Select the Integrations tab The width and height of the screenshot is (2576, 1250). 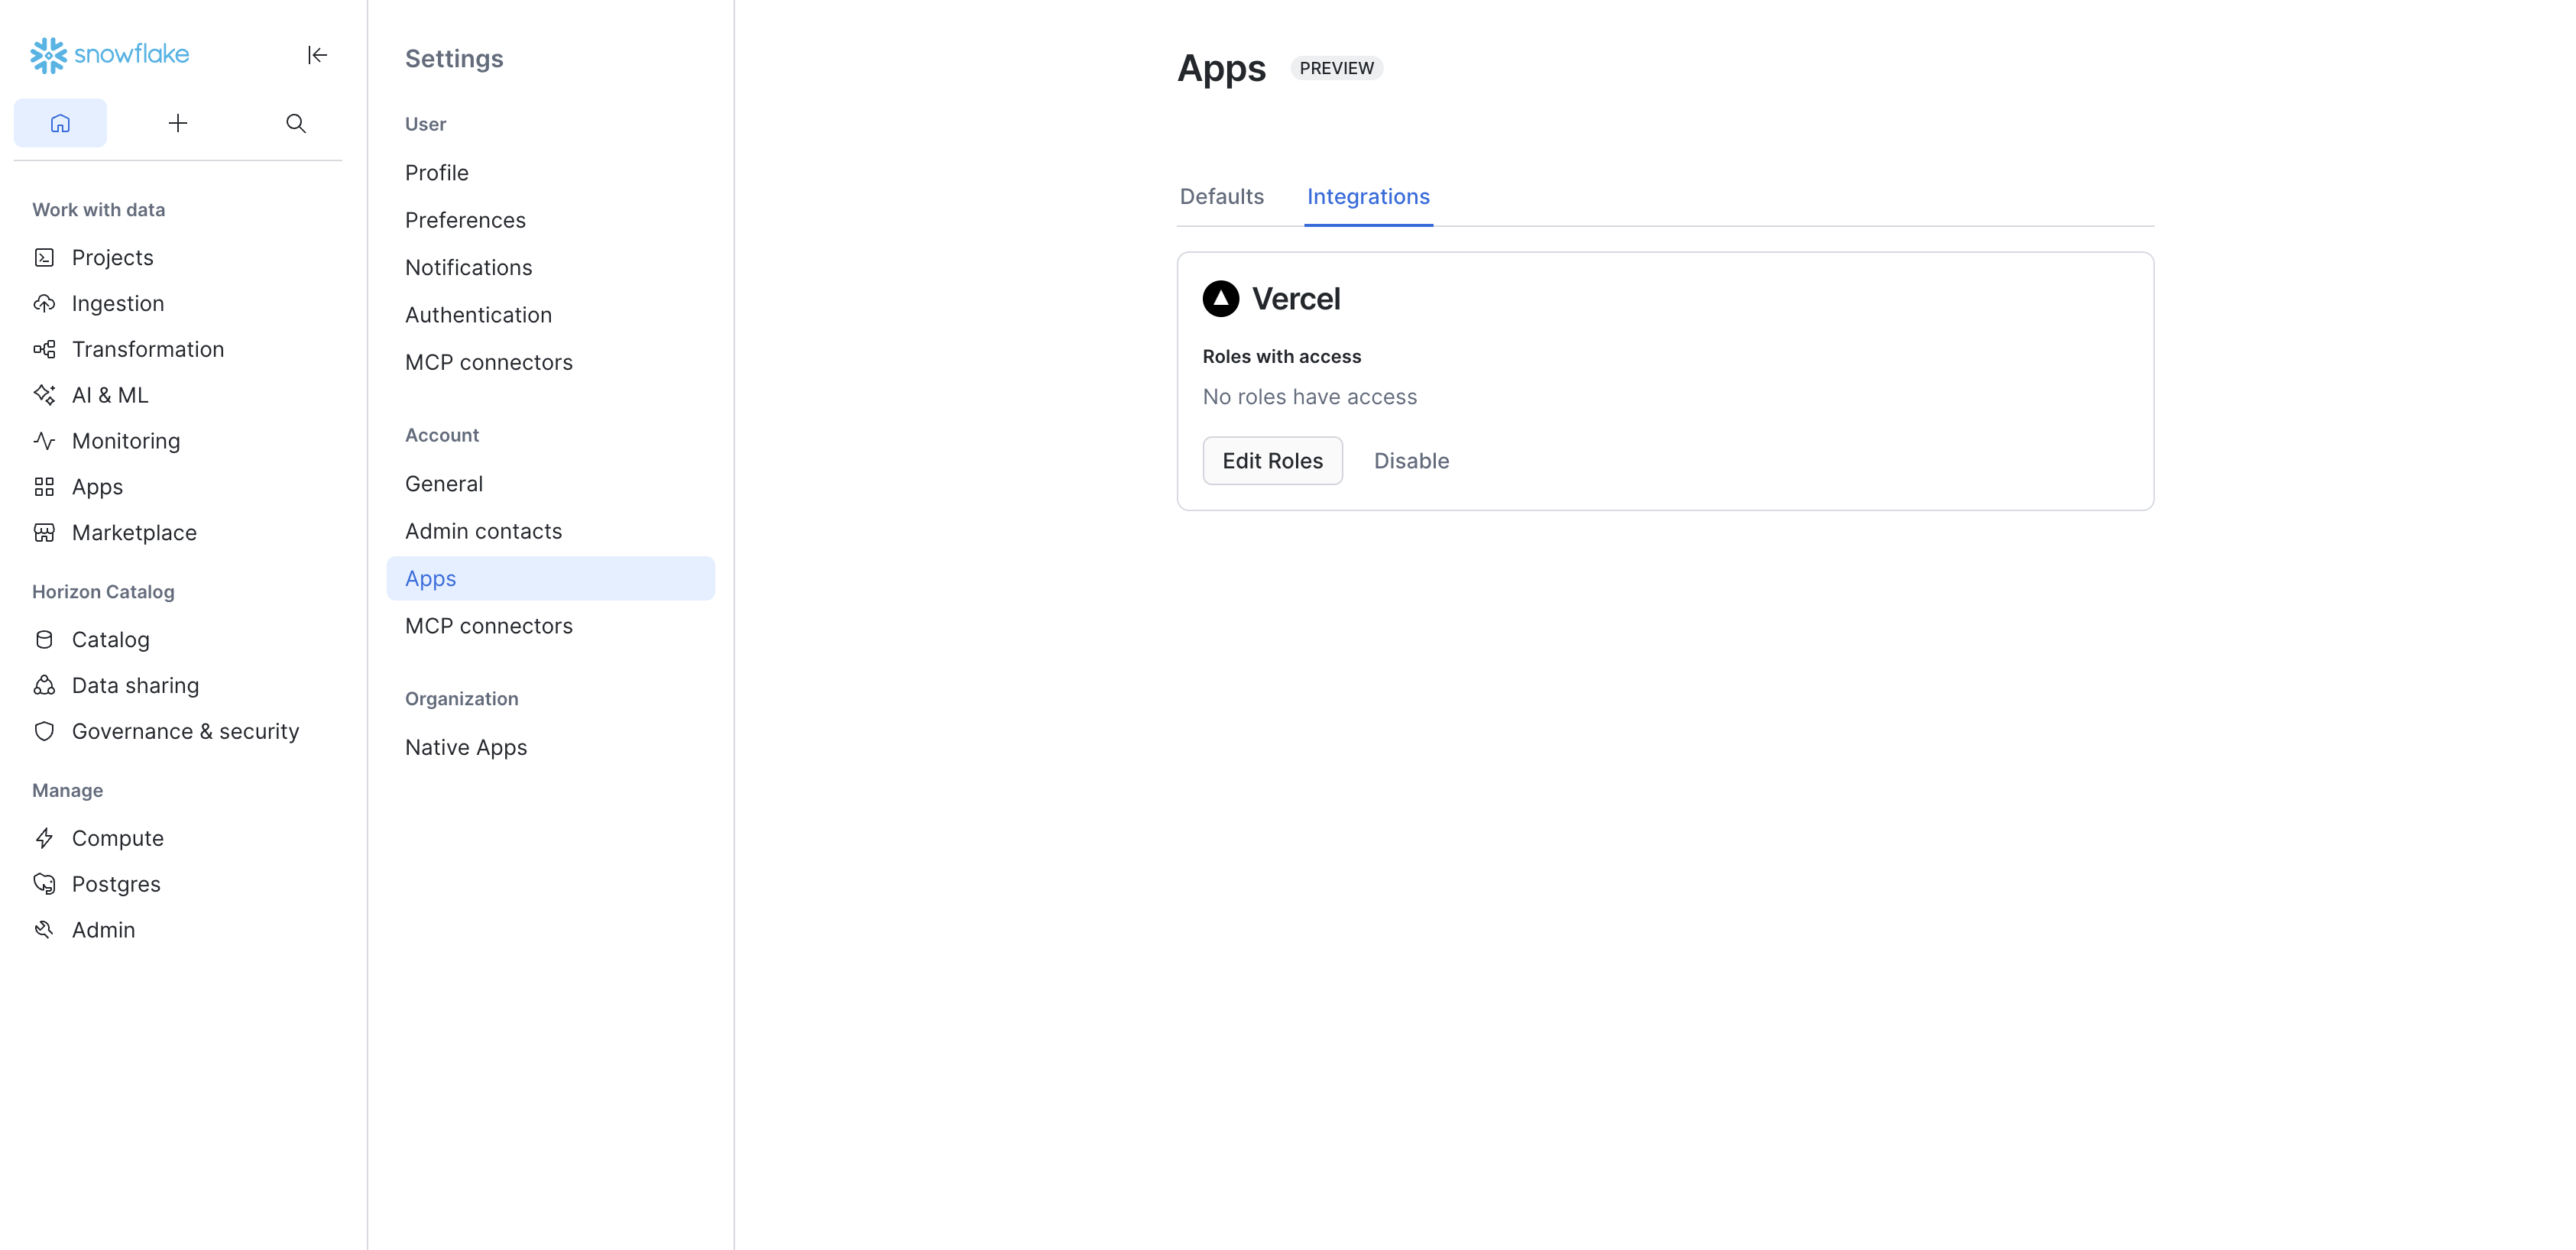pos(1368,197)
